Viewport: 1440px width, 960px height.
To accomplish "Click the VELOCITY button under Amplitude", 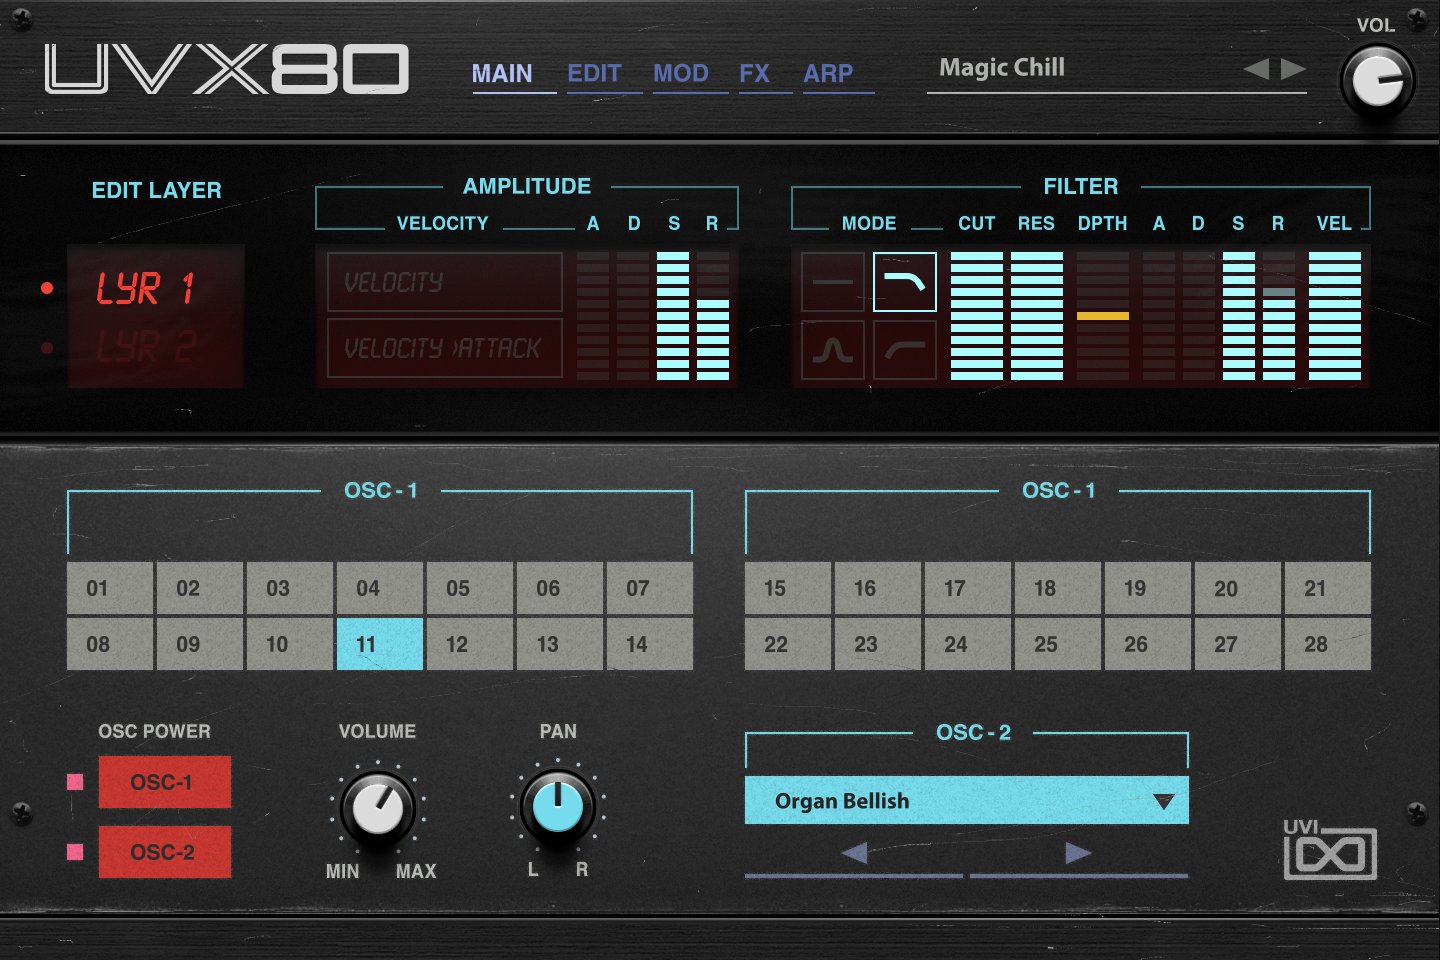I will (443, 281).
